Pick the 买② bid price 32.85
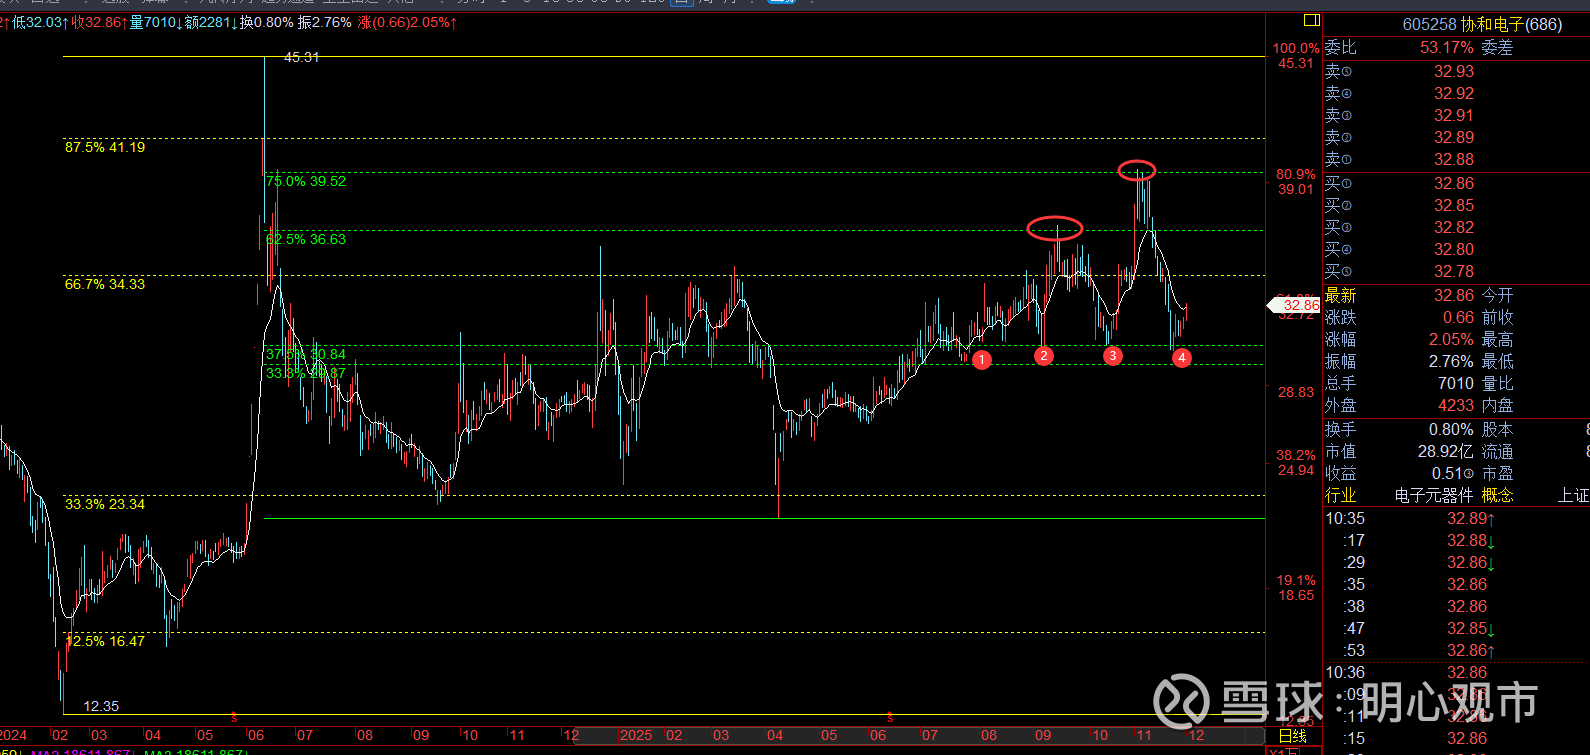The height and width of the screenshot is (755, 1590). 1454,206
